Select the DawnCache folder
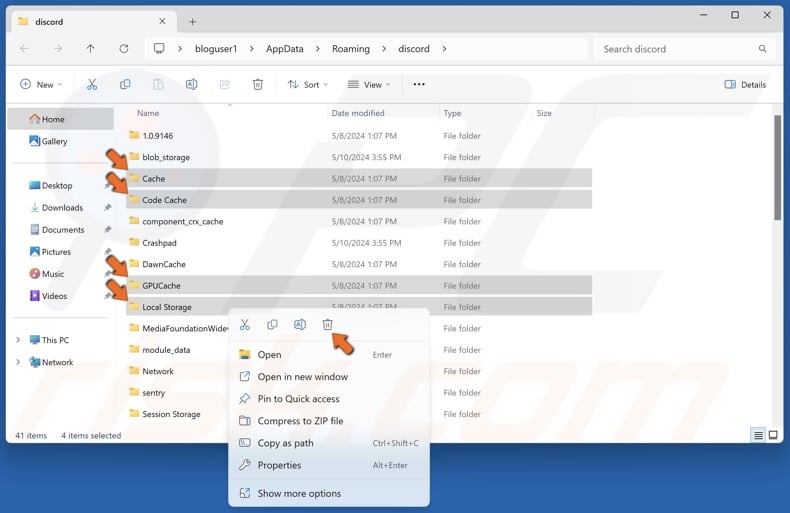The width and height of the screenshot is (790, 513). click(359, 264)
